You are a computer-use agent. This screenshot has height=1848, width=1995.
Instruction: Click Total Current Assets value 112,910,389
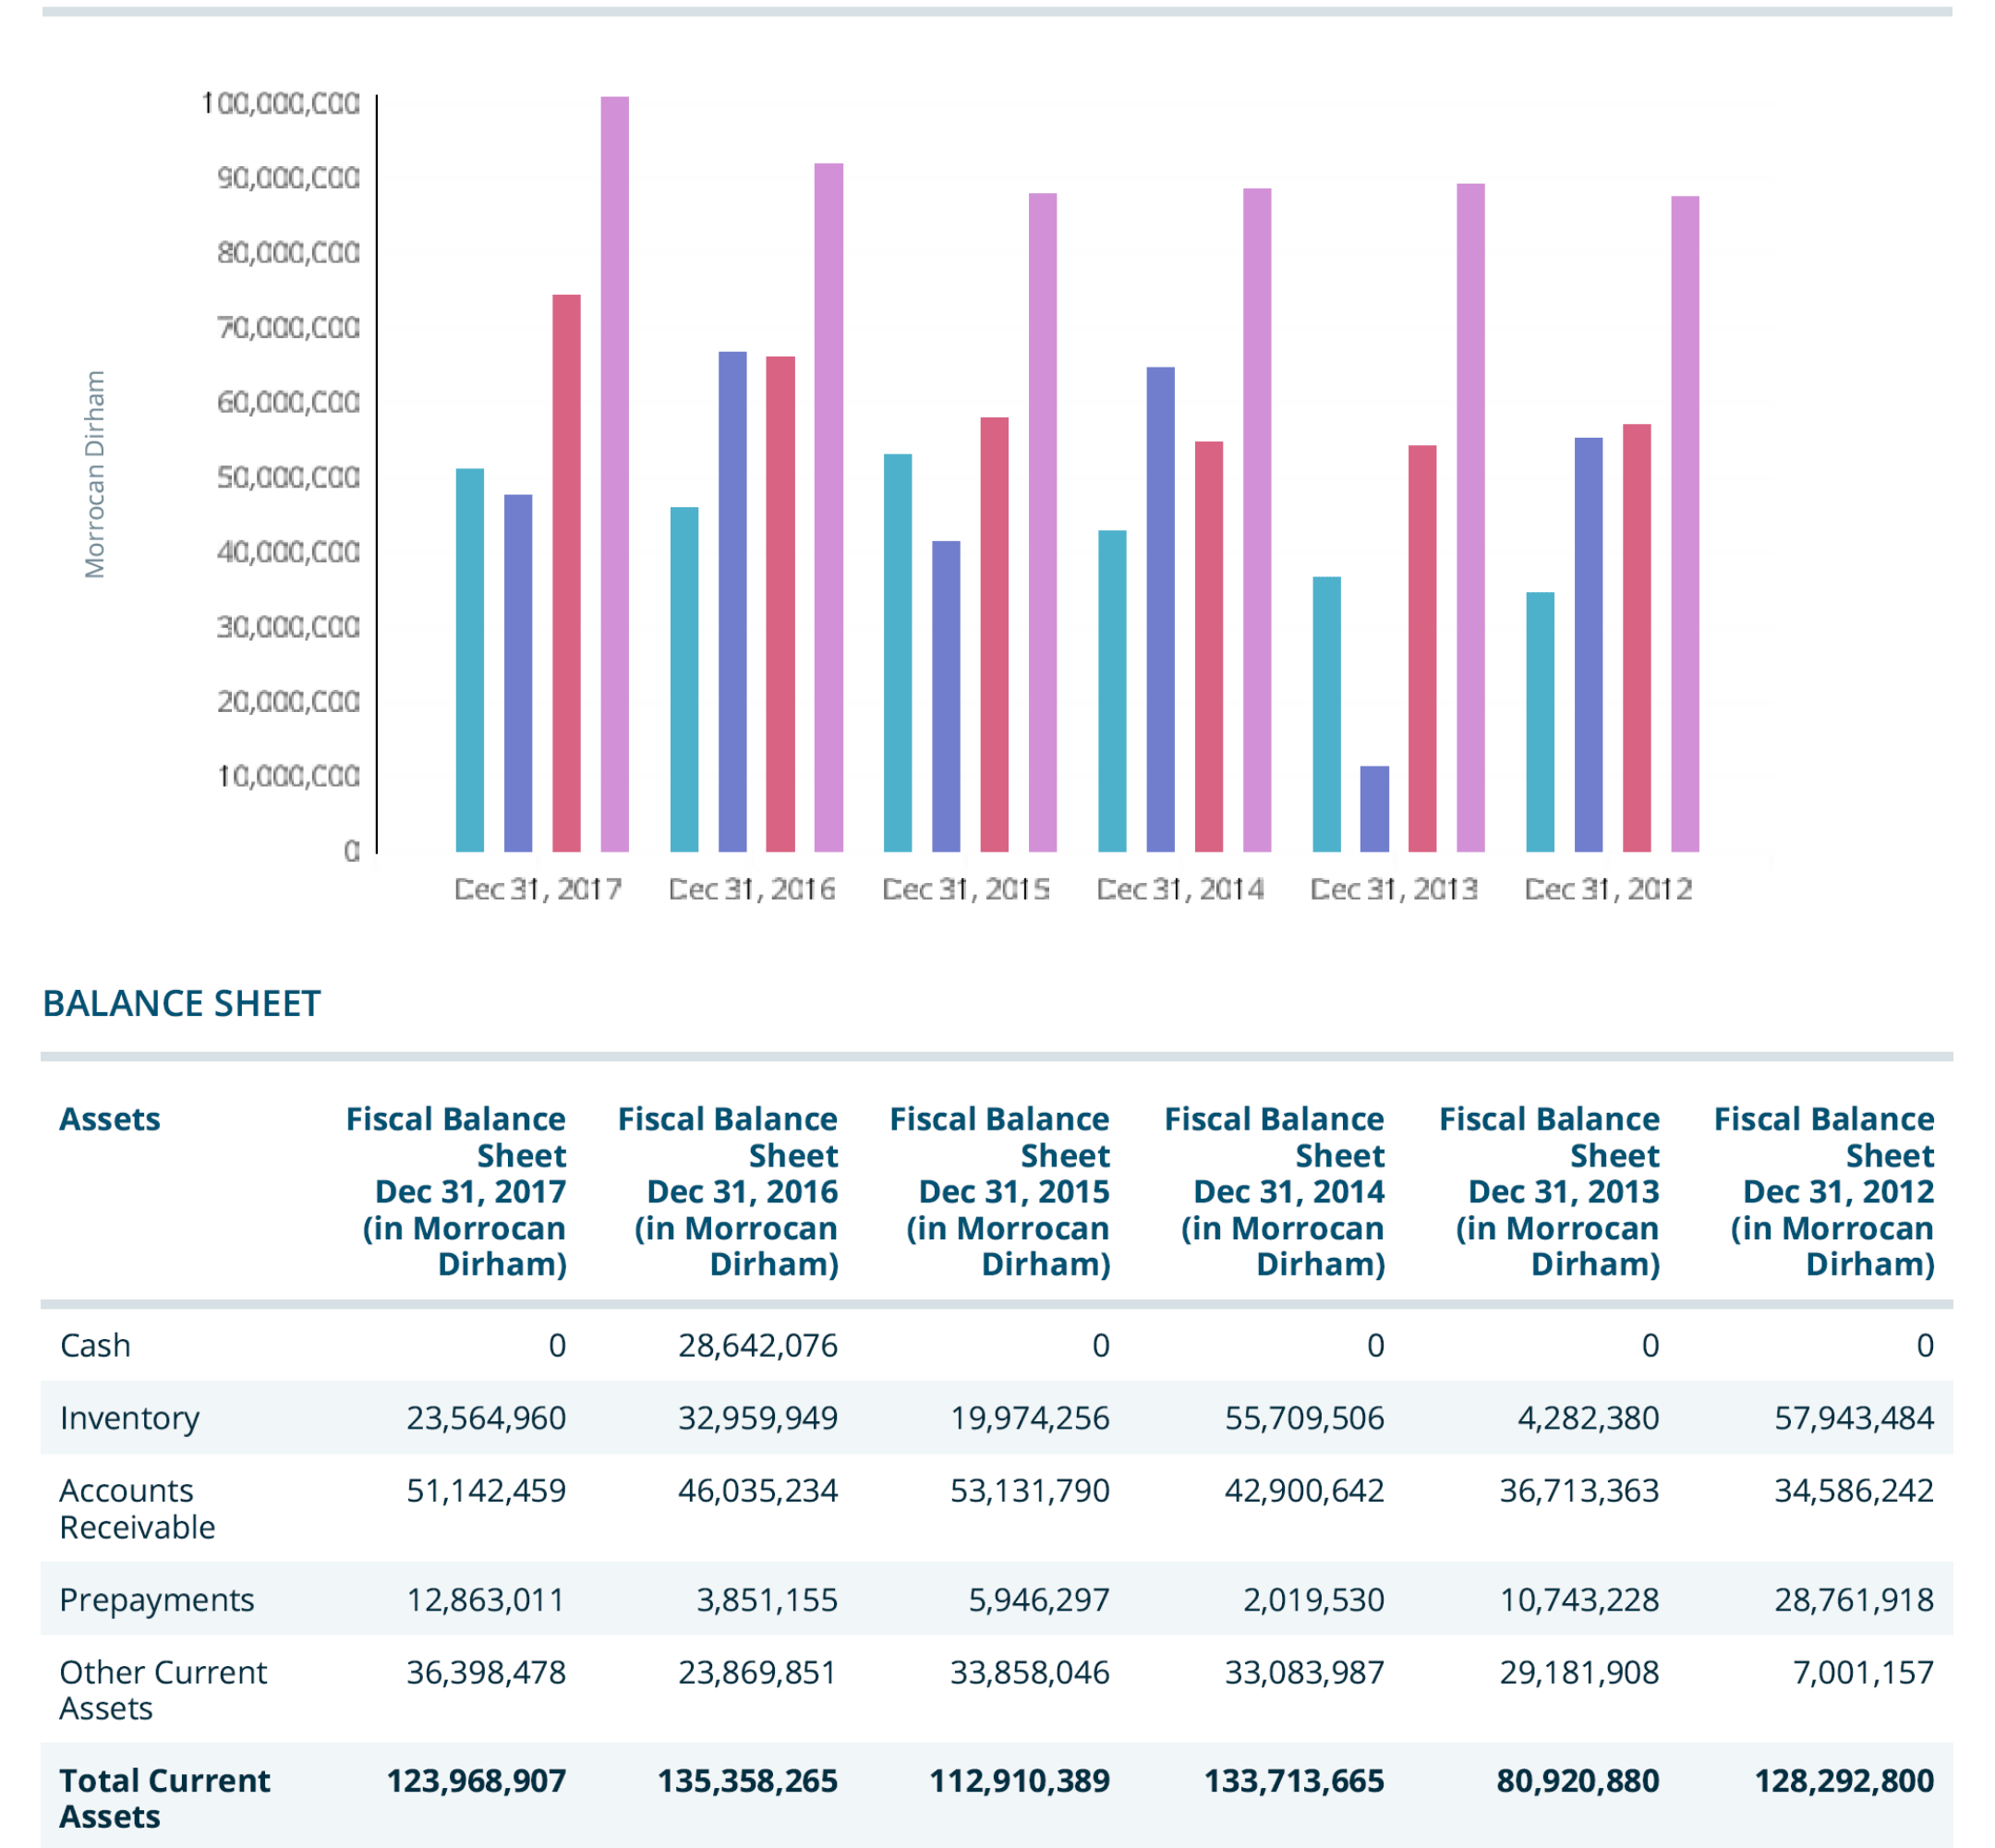pyautogui.click(x=1020, y=1781)
